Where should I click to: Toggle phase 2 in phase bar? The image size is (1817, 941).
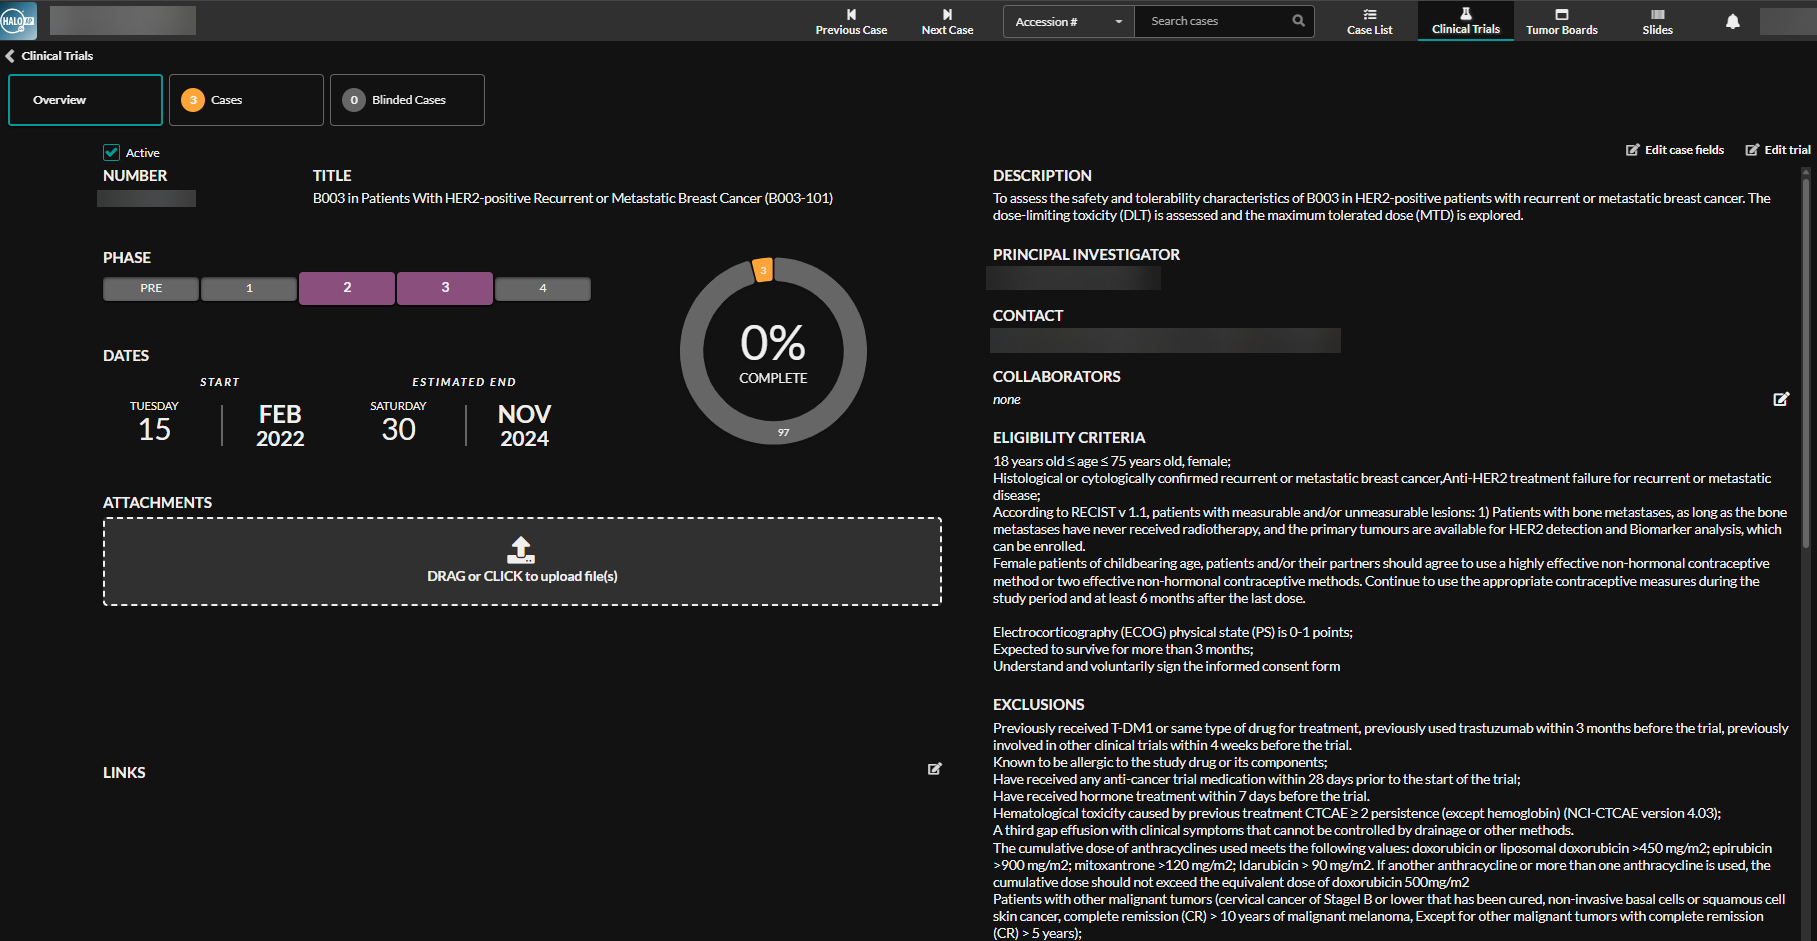tap(346, 288)
